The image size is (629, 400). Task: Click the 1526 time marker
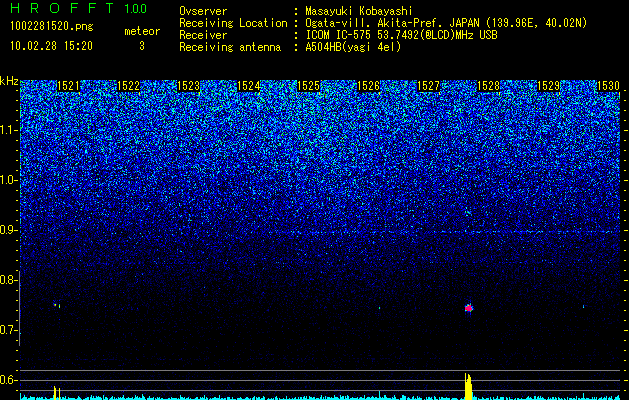(368, 86)
